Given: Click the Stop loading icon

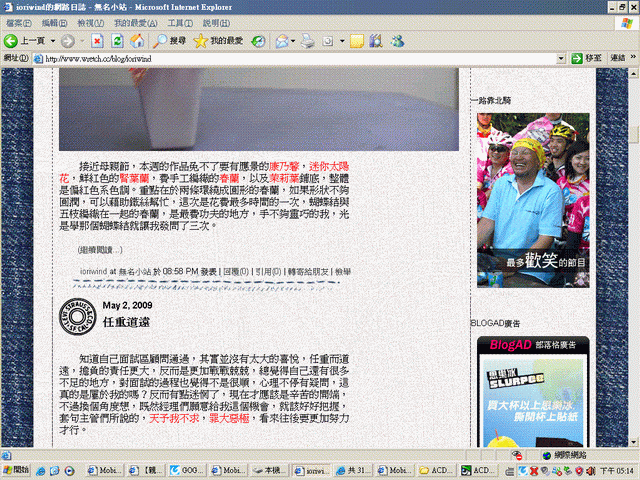Looking at the screenshot, I should [x=97, y=41].
